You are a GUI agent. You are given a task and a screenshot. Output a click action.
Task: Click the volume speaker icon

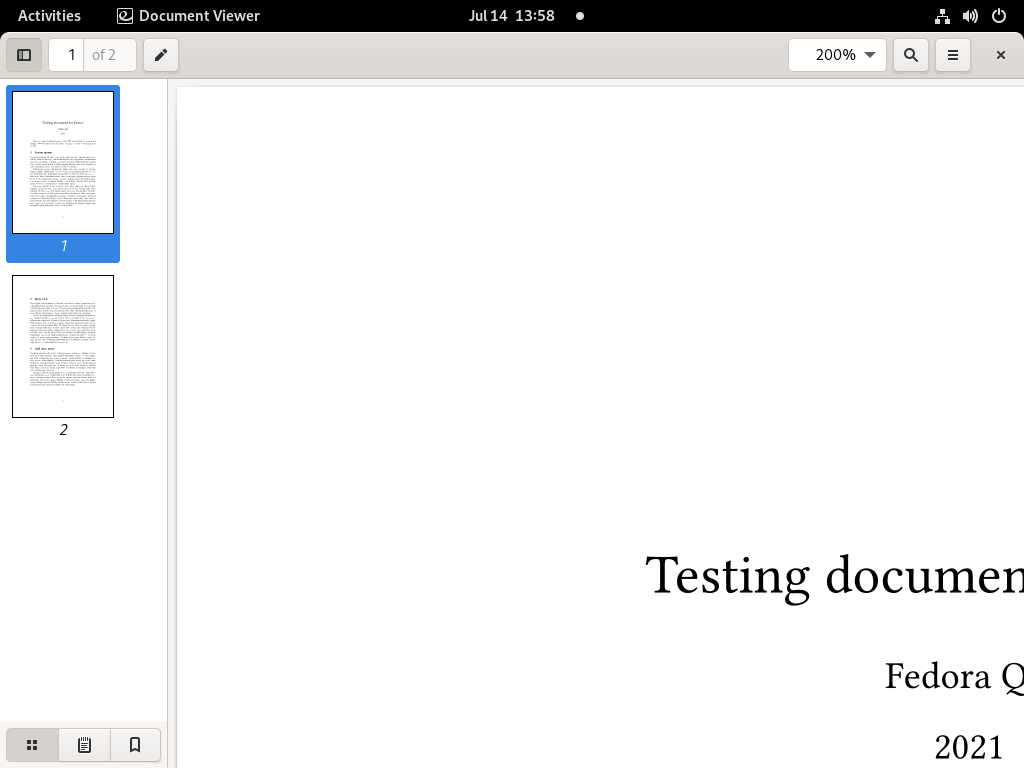(x=970, y=16)
